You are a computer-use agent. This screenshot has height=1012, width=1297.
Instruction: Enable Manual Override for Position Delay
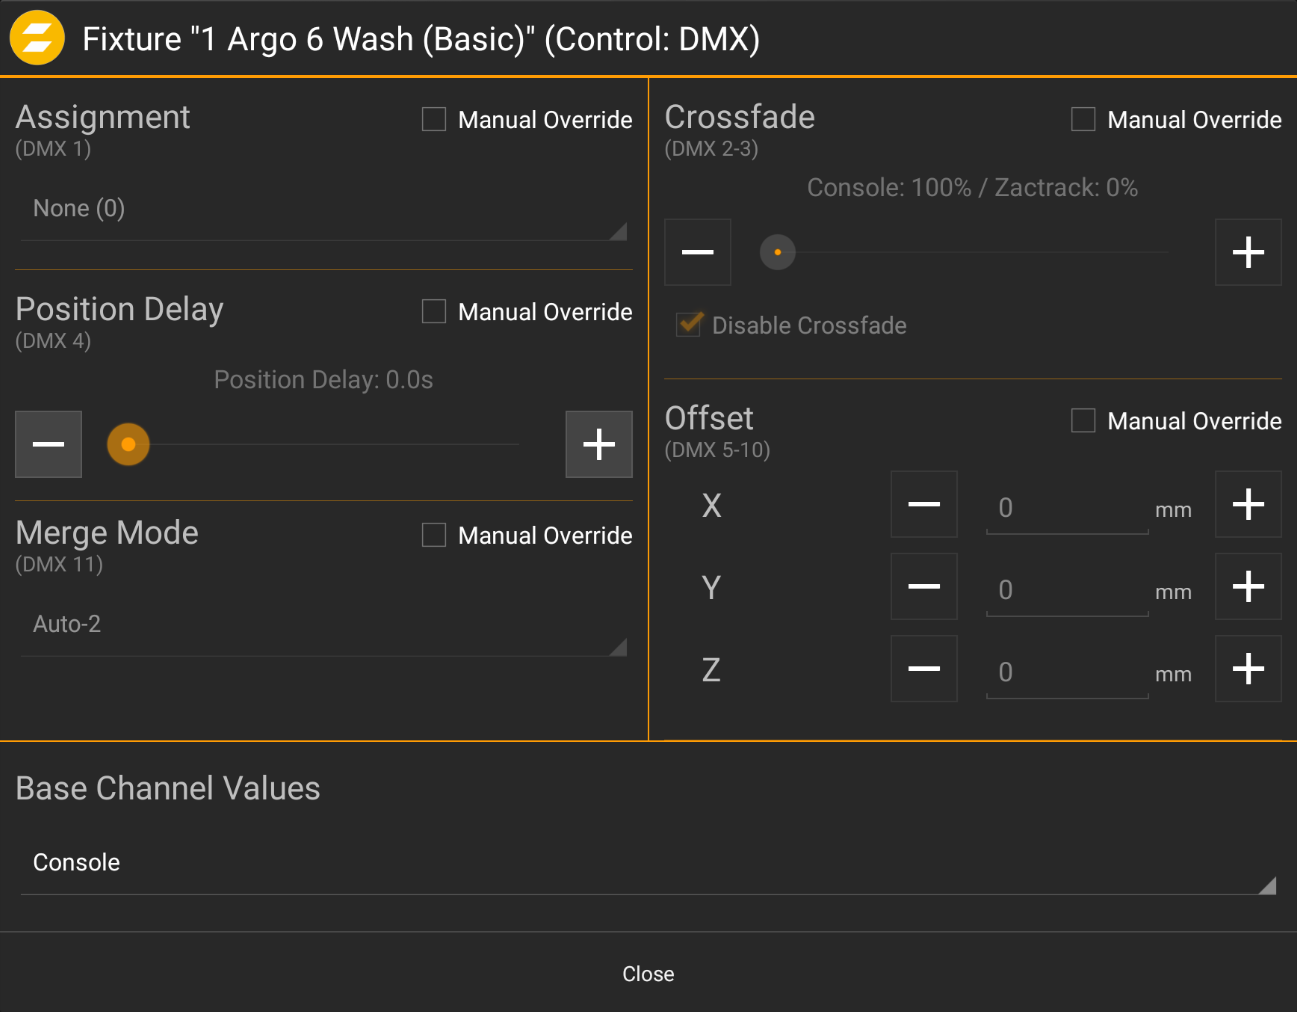tap(433, 311)
